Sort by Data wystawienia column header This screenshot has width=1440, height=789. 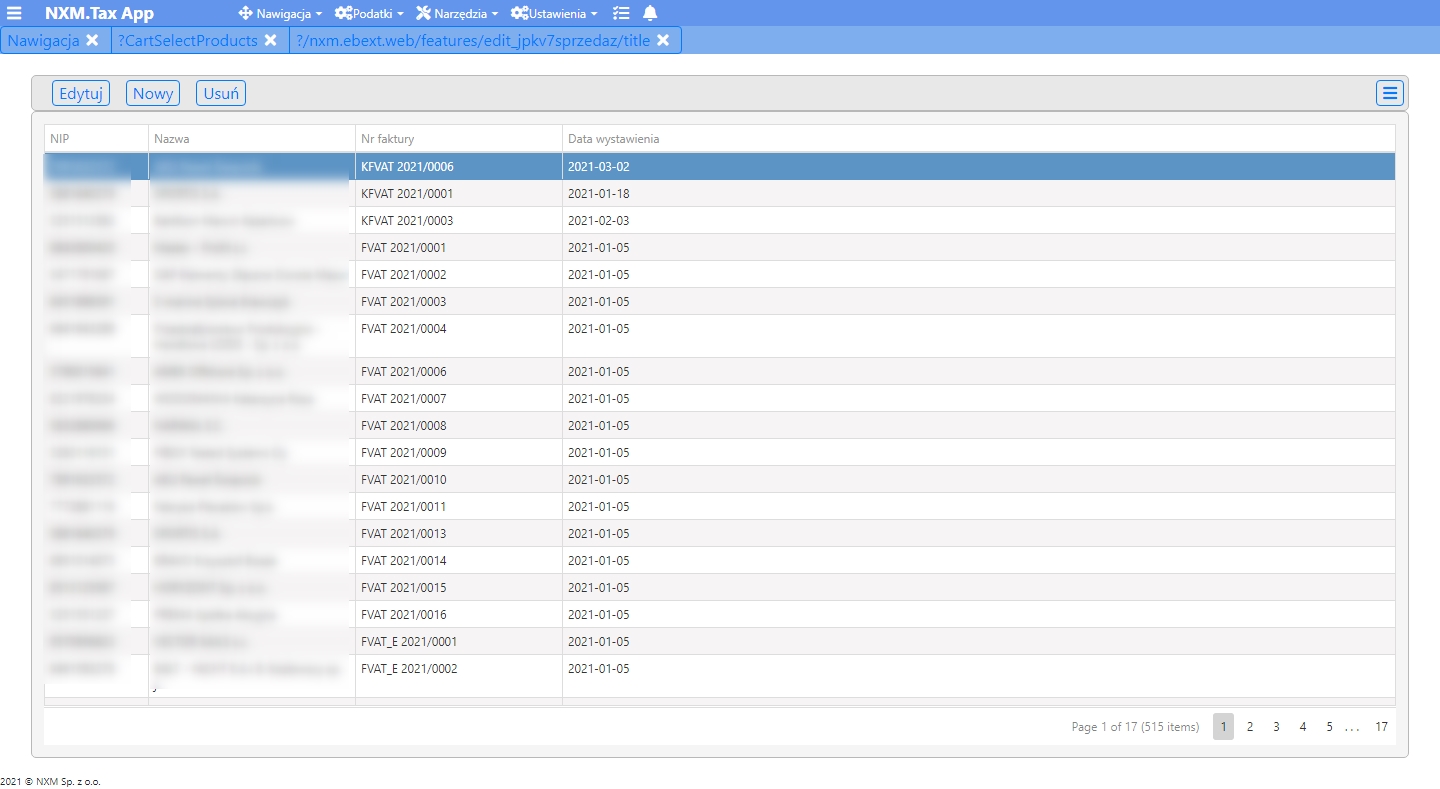point(613,139)
